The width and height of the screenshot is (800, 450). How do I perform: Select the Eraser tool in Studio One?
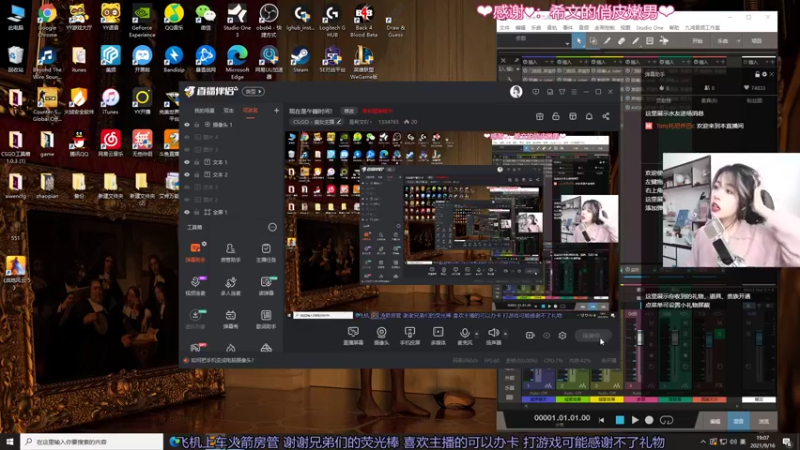tap(621, 41)
